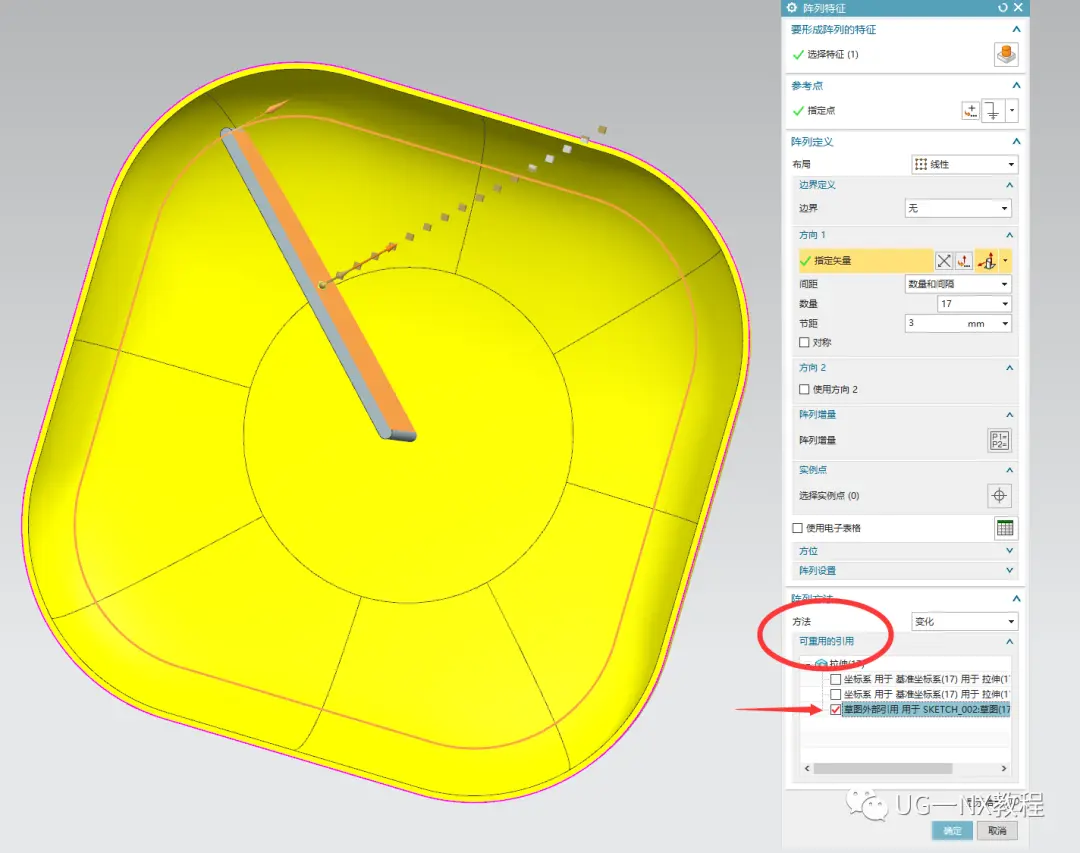Click the reference list left scroll arrow

point(807,768)
